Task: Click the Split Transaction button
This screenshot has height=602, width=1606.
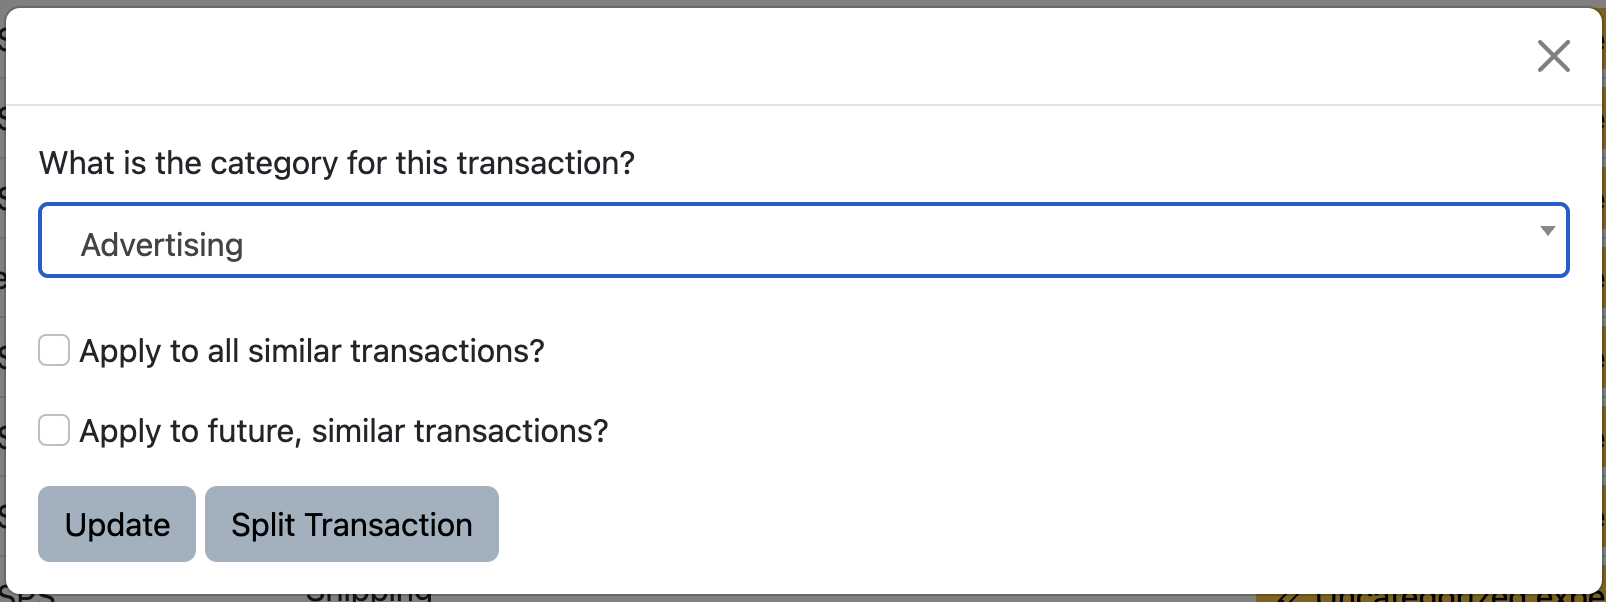Action: (351, 524)
